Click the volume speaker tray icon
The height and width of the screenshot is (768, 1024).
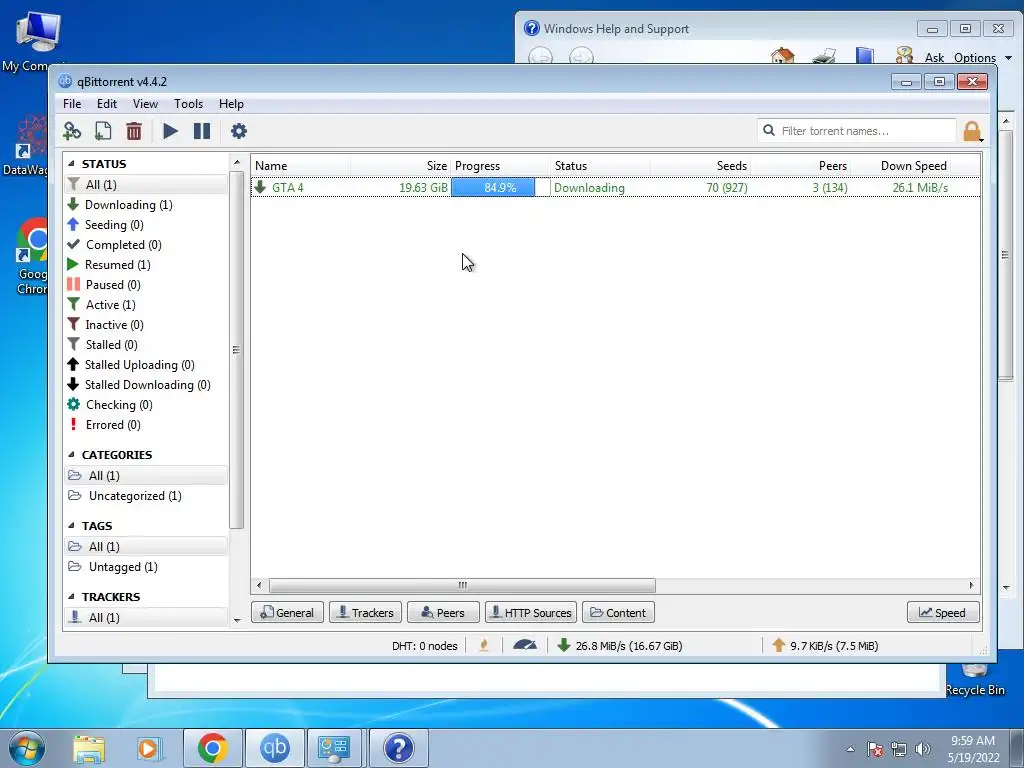click(922, 749)
